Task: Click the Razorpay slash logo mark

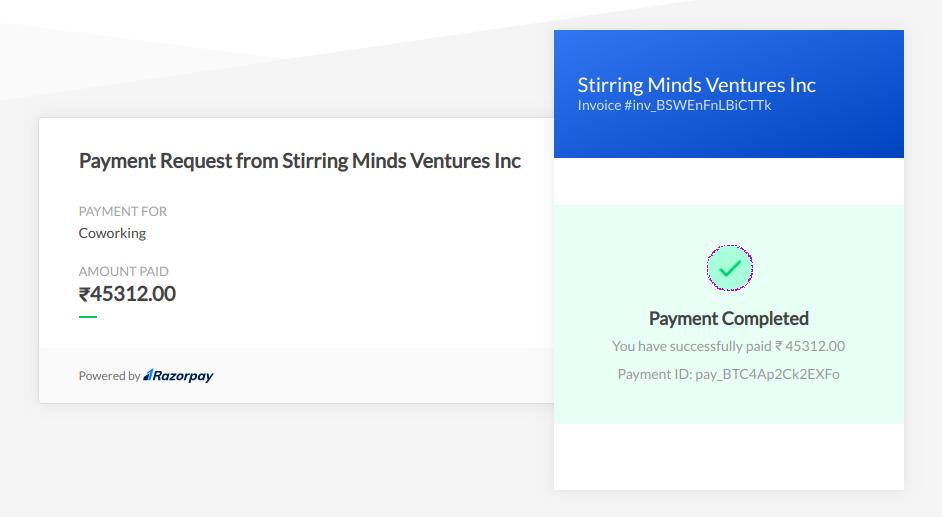Action: click(x=147, y=376)
